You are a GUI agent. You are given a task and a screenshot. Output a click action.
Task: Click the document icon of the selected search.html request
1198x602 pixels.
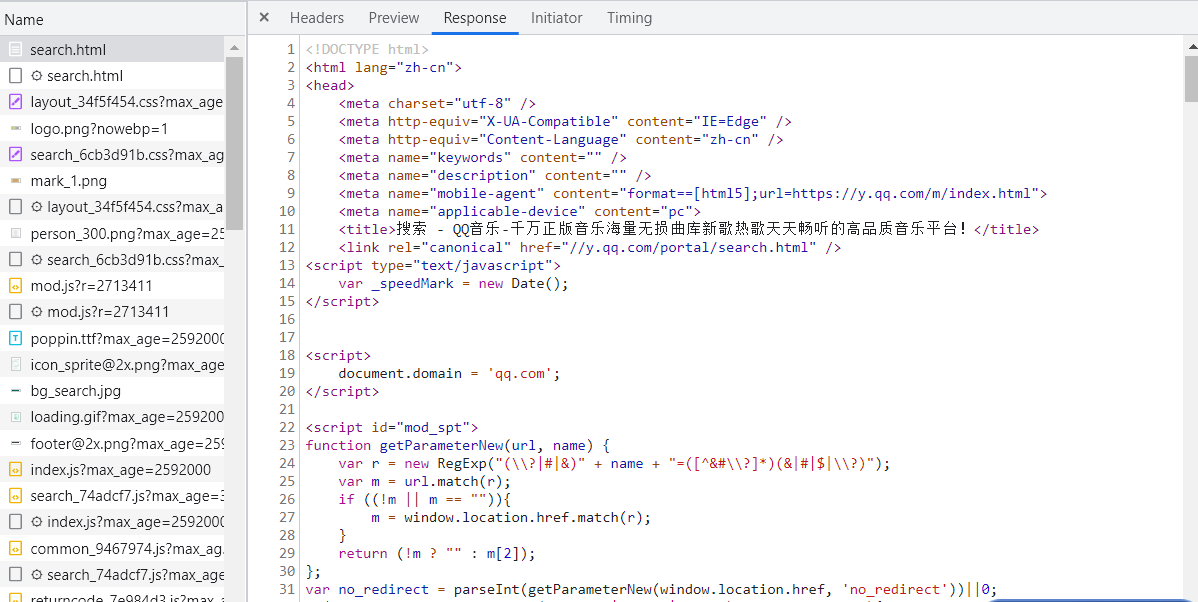coord(15,50)
